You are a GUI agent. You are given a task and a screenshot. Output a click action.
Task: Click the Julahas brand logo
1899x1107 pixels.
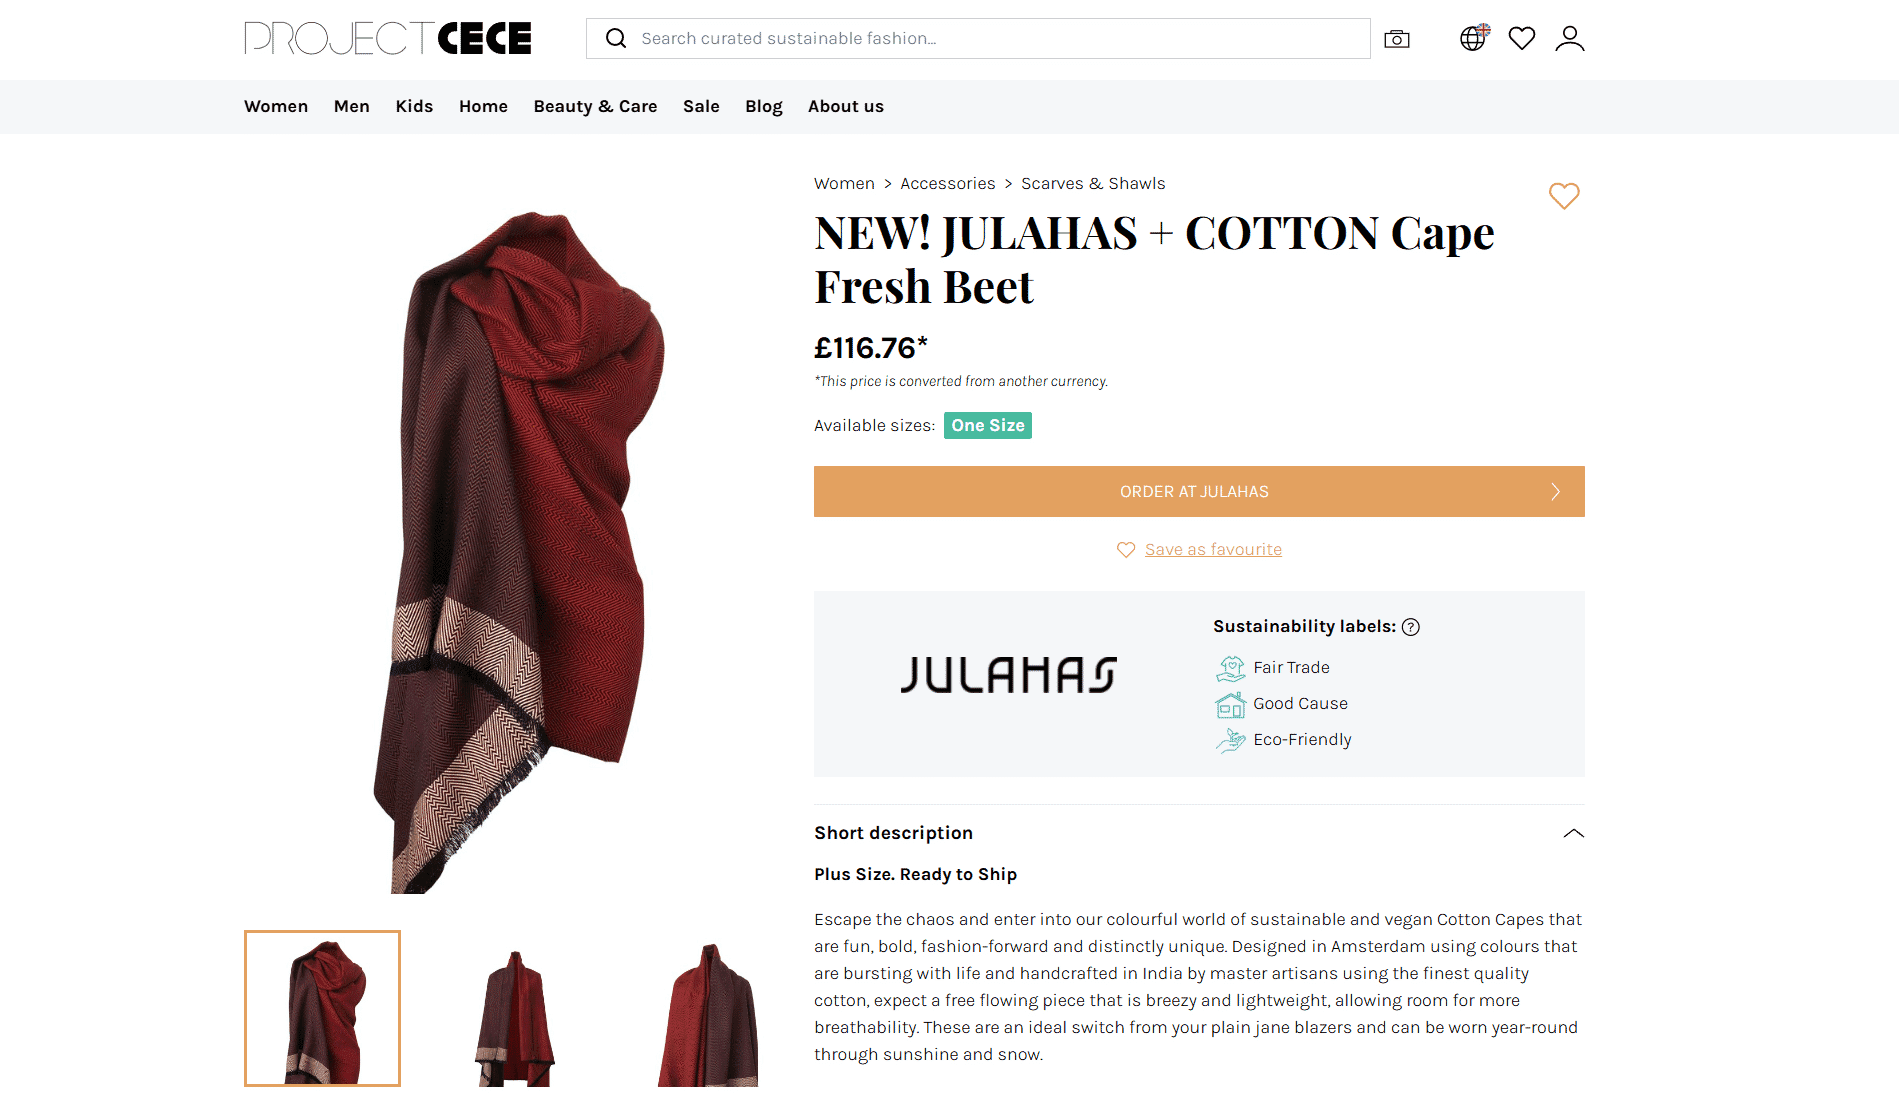point(1008,675)
